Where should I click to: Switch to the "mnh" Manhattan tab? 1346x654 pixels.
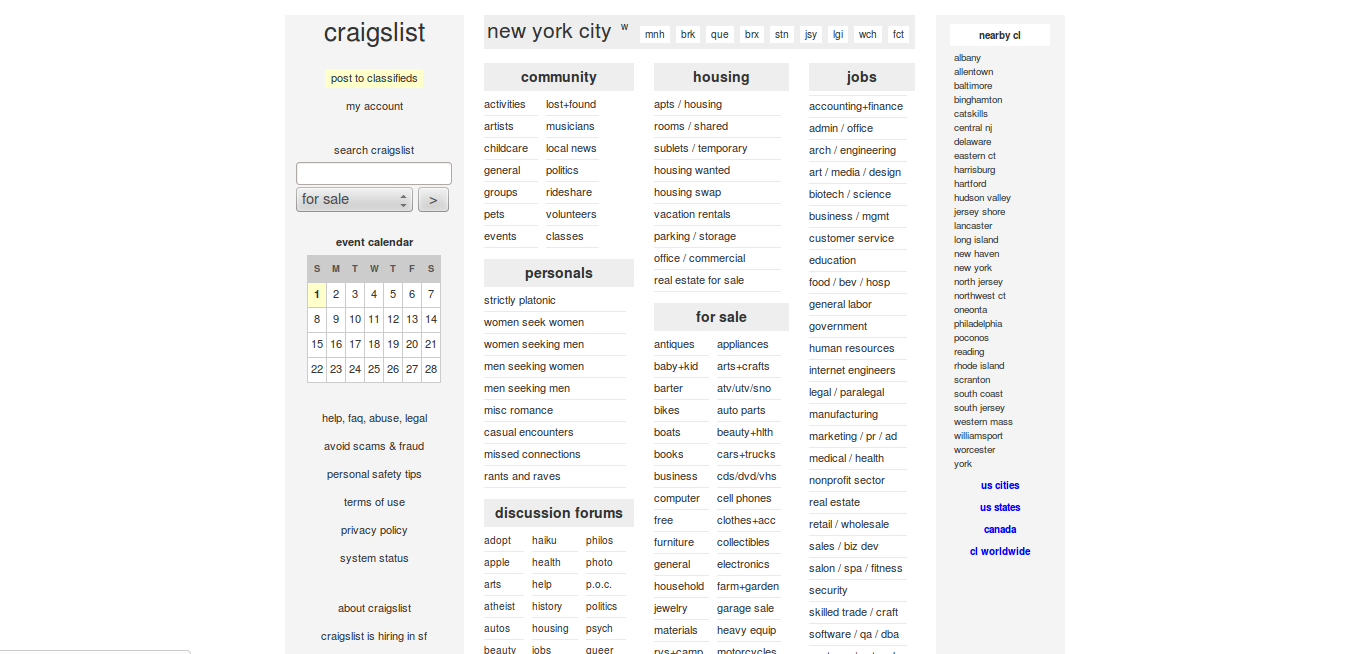654,33
